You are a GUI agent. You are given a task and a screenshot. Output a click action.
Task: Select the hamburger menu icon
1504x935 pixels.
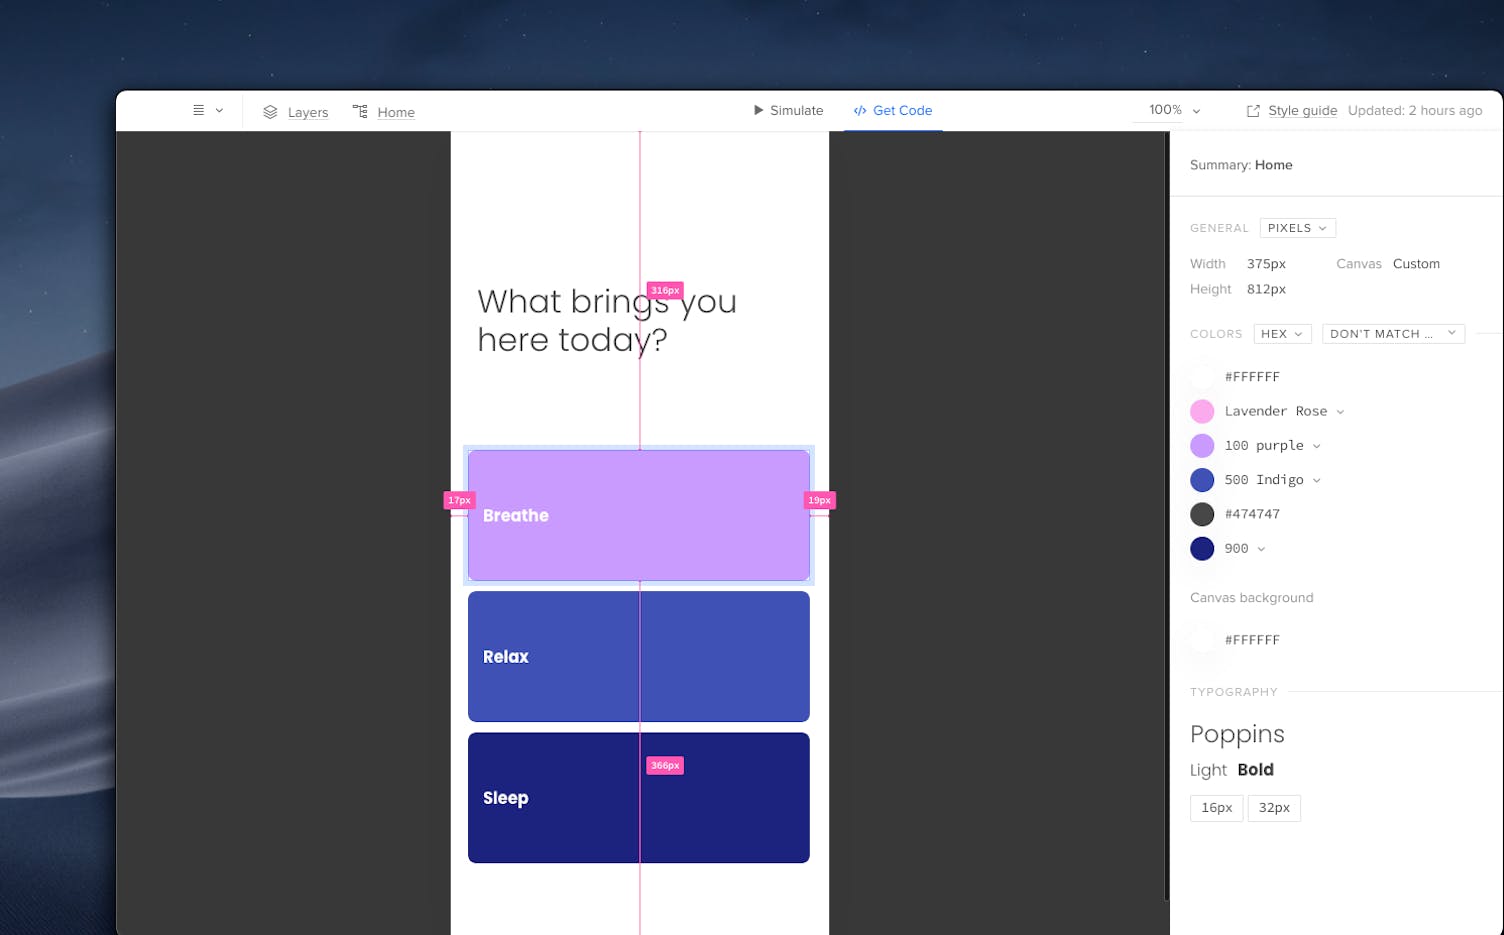(199, 110)
